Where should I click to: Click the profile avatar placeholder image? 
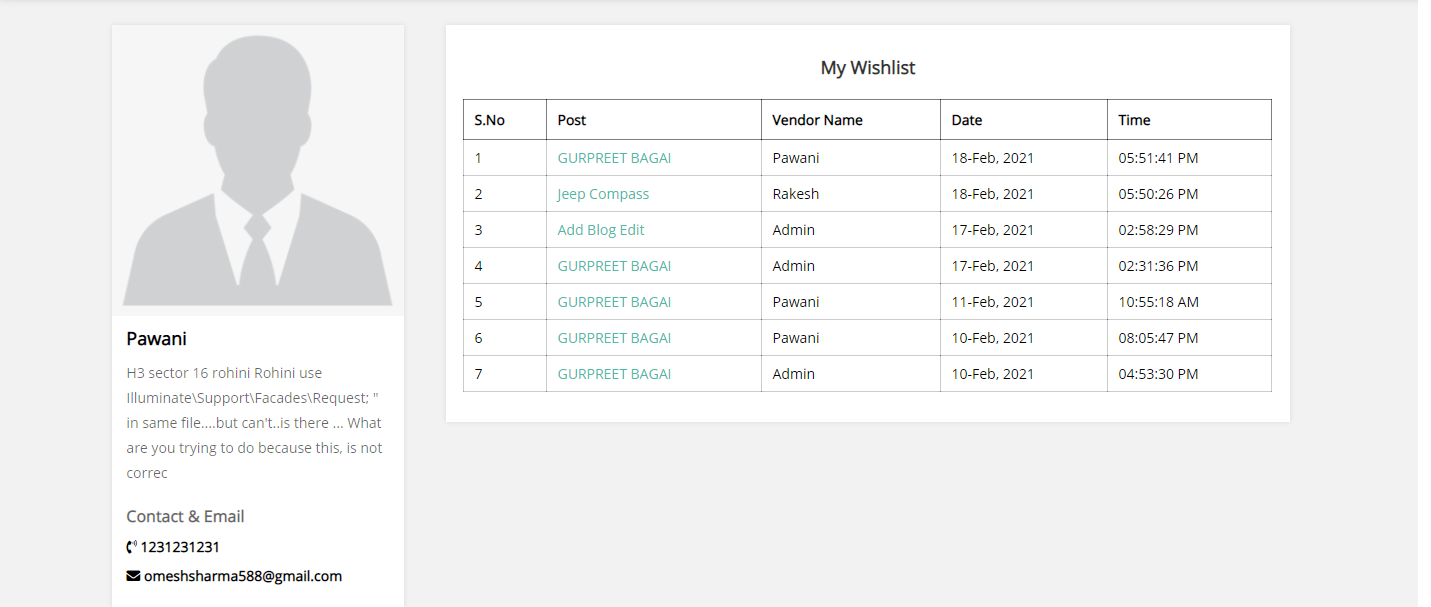[258, 170]
